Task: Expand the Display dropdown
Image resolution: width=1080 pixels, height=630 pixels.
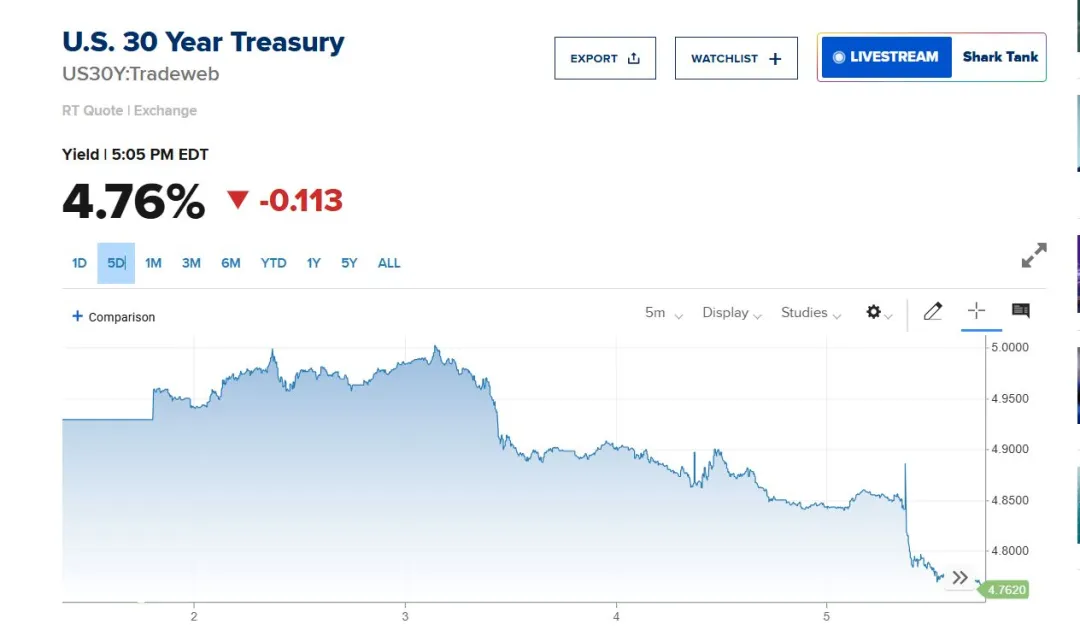Action: click(x=732, y=313)
